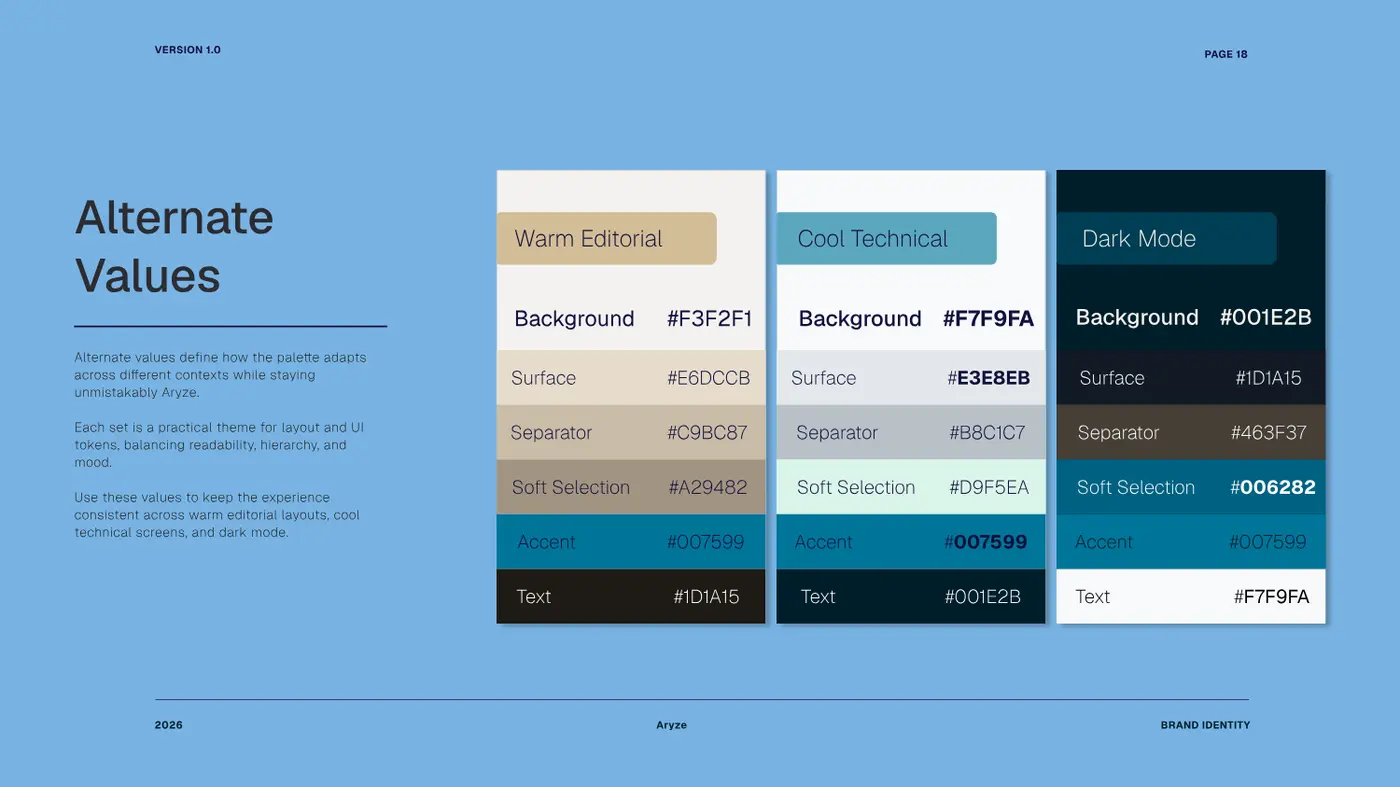1400x787 pixels.
Task: Select Cool Technical Accent swatch row
Action: [x=911, y=542]
